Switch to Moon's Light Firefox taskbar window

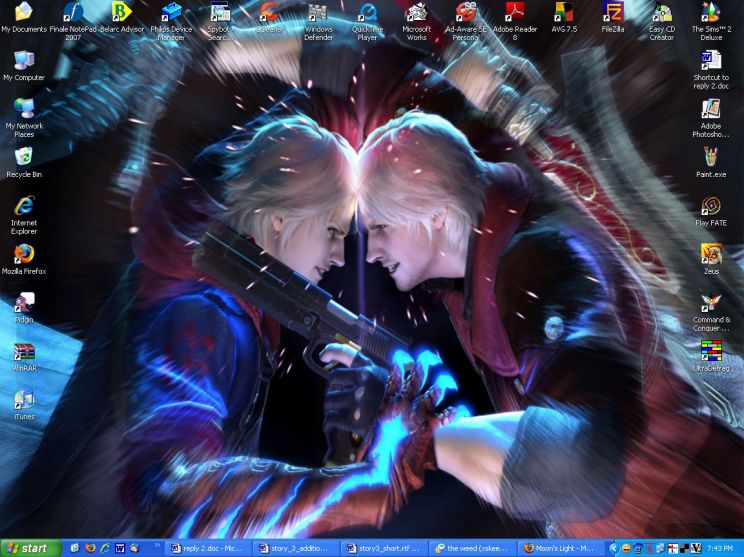pos(560,548)
